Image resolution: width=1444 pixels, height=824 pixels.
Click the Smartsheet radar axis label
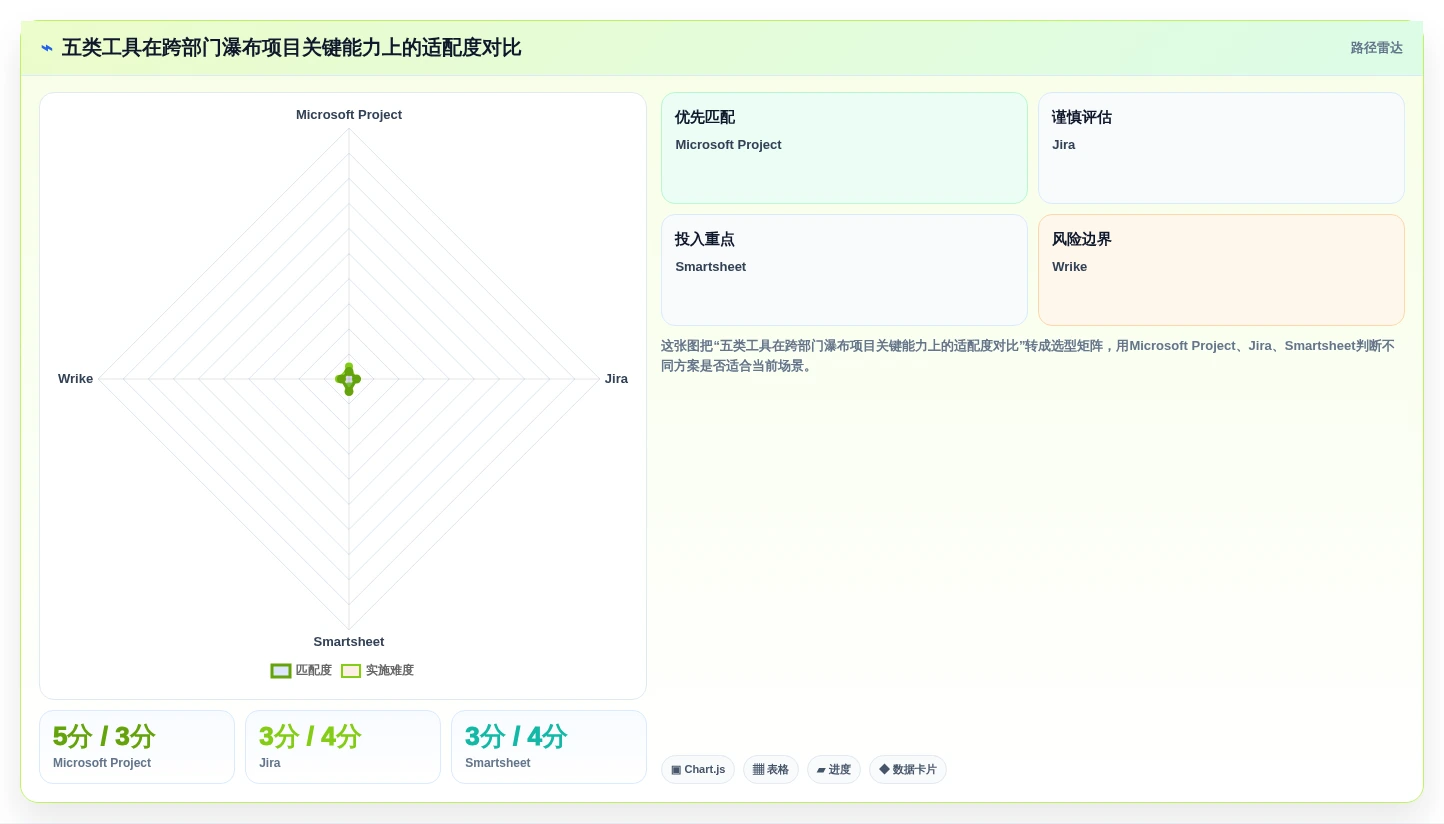(x=349, y=642)
